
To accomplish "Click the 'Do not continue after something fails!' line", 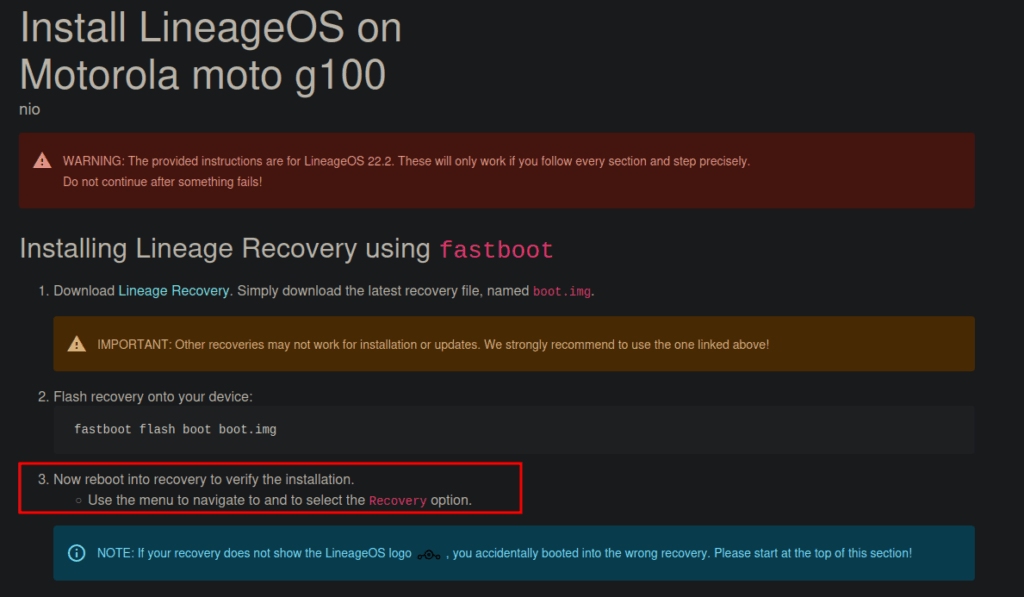I will tap(163, 182).
